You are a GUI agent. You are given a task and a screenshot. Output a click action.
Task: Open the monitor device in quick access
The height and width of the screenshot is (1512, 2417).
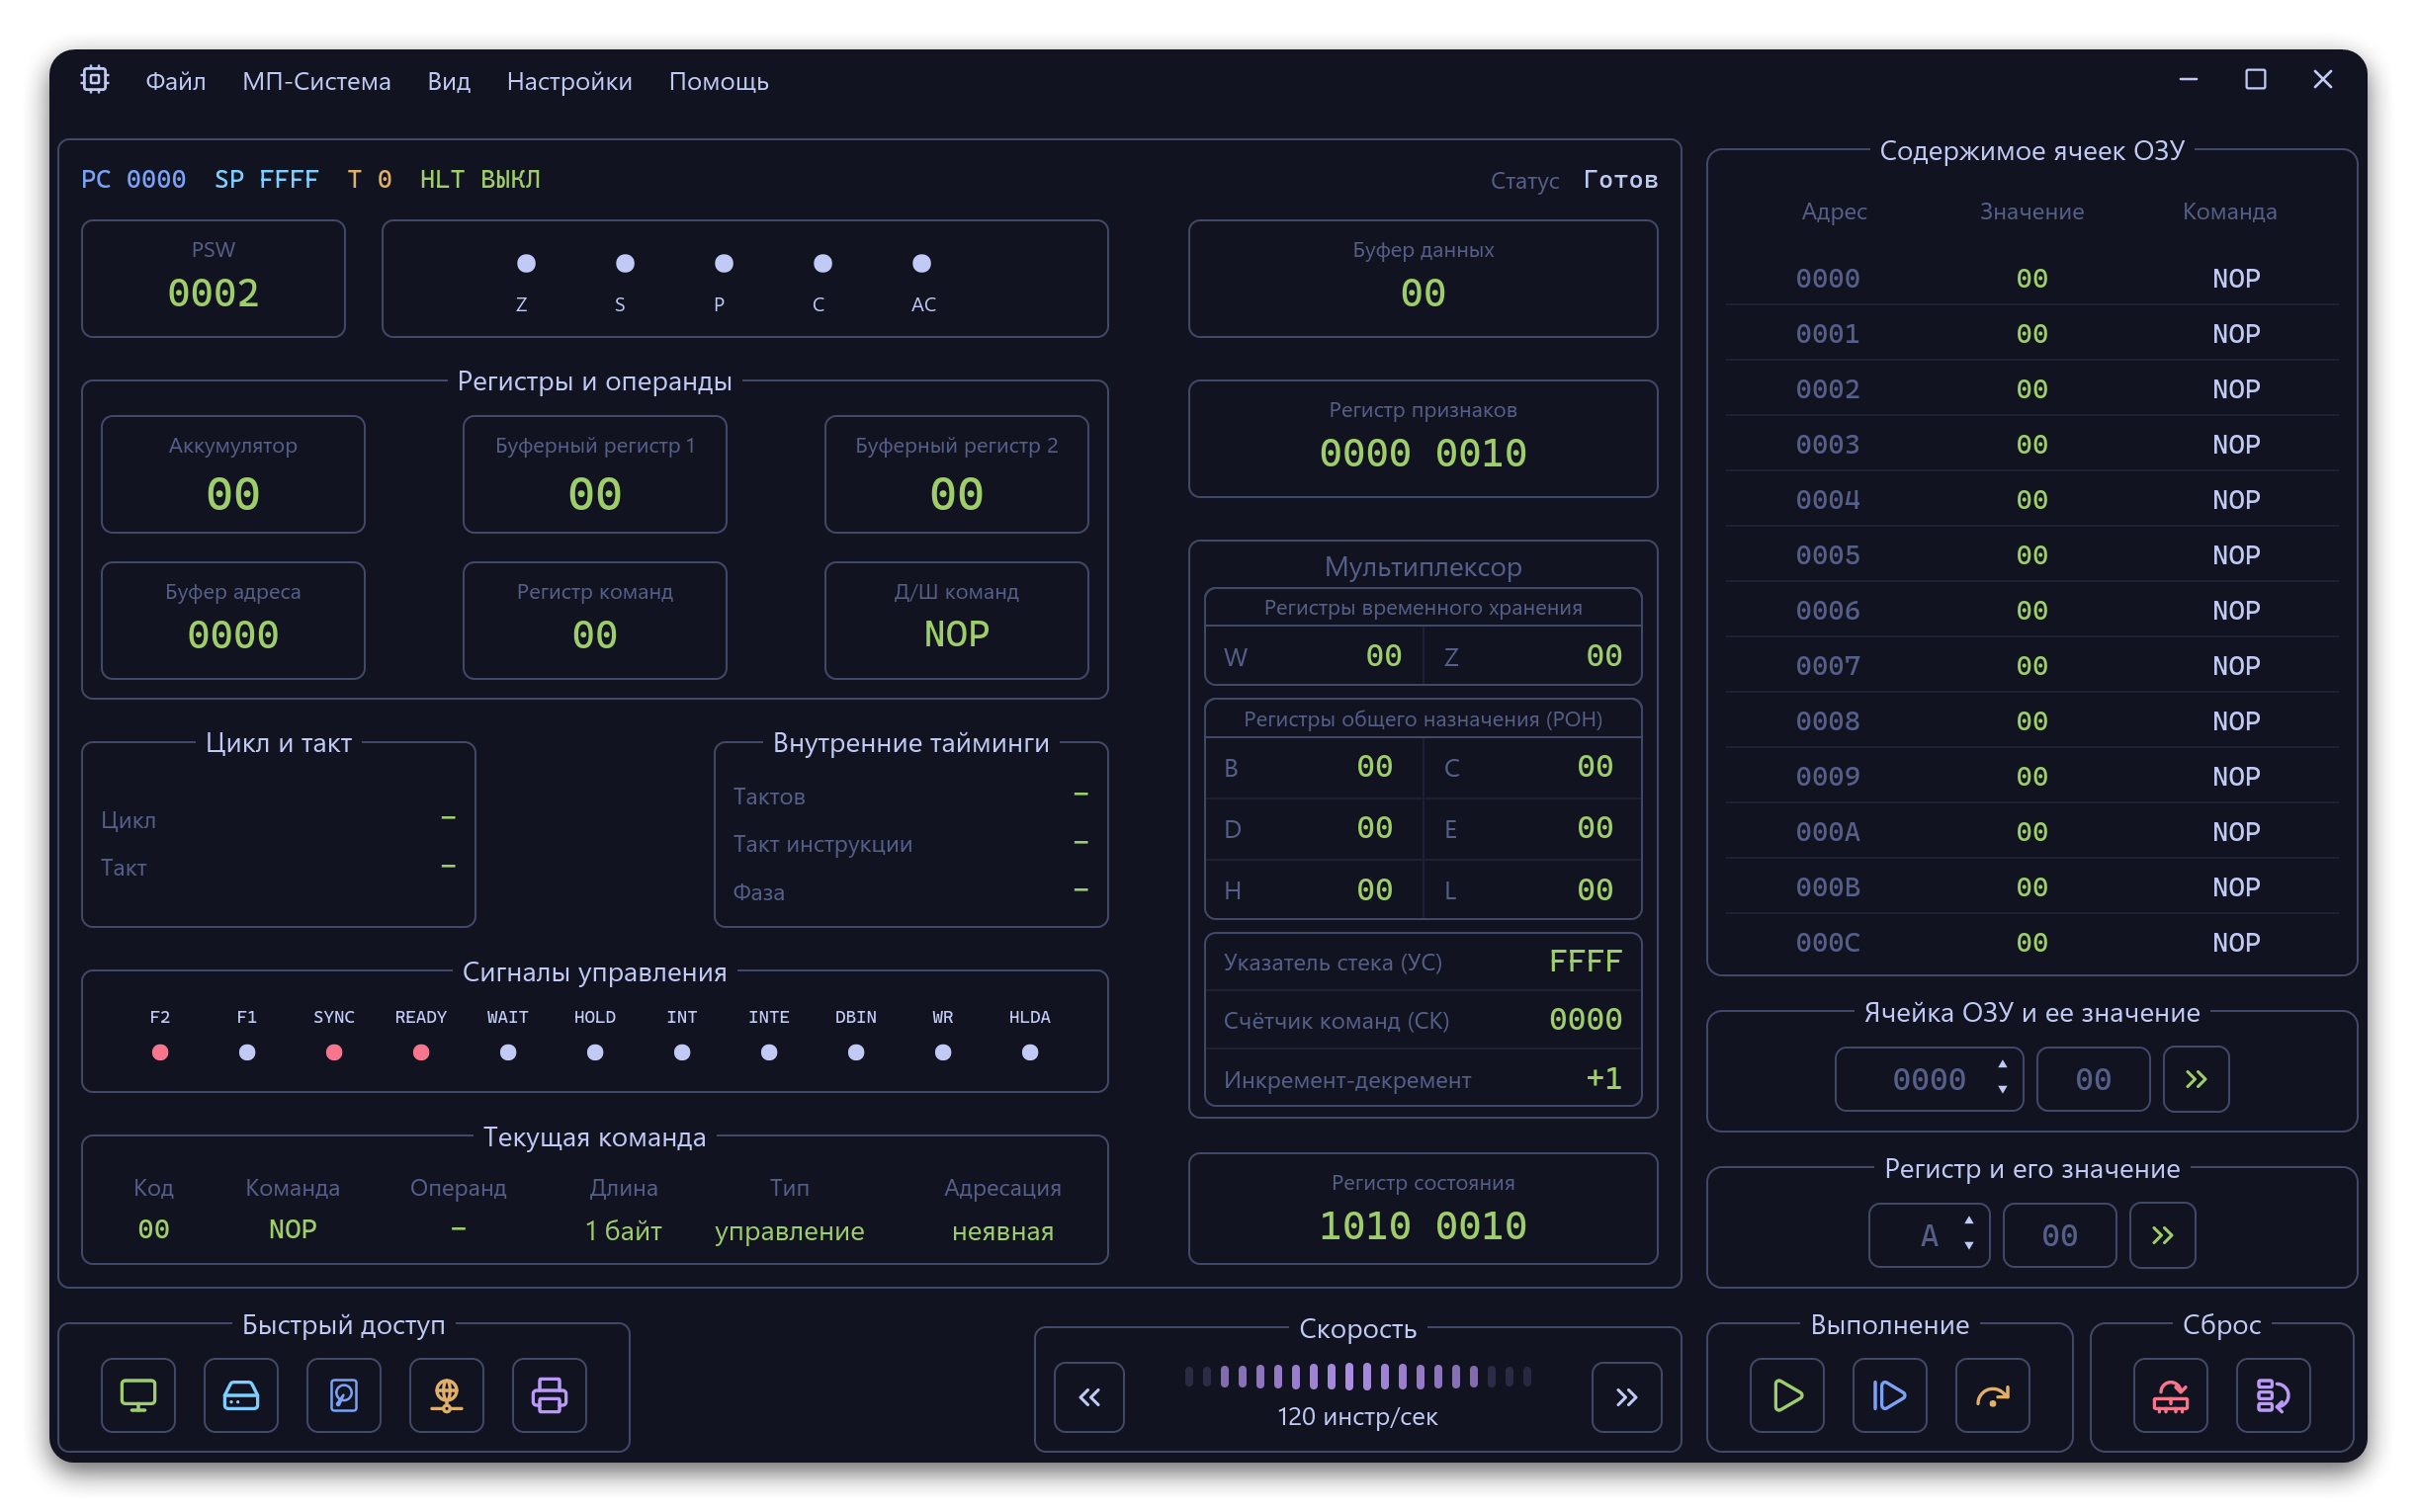138,1395
